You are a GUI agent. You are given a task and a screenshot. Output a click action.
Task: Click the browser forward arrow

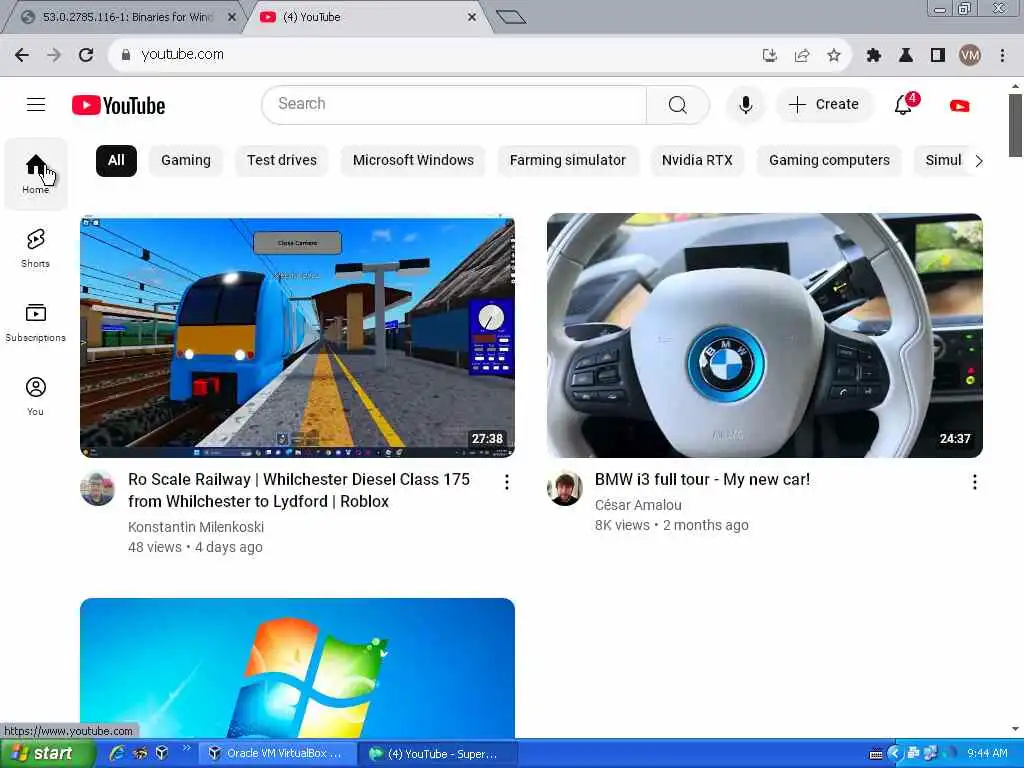[x=54, y=55]
